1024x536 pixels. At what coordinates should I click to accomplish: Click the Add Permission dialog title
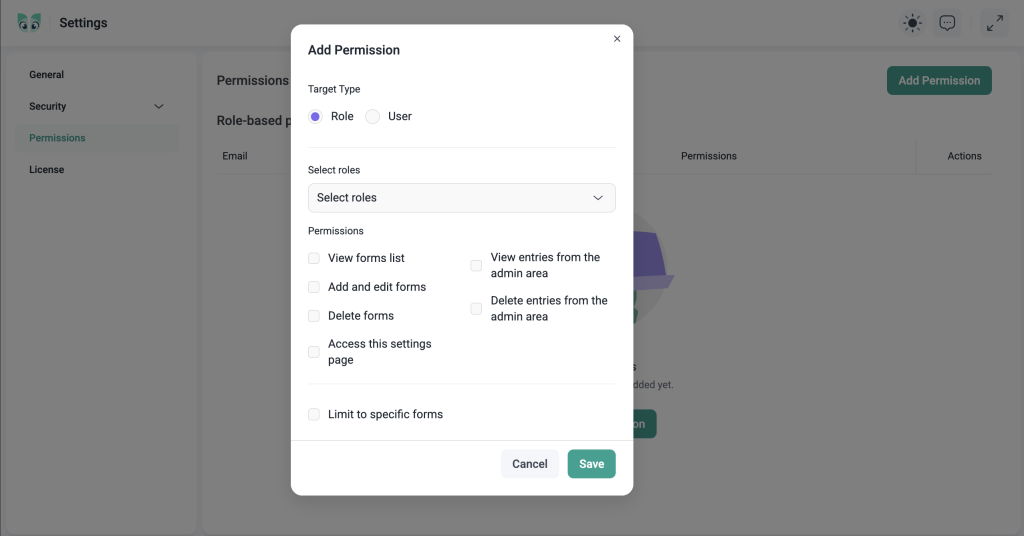pos(354,50)
